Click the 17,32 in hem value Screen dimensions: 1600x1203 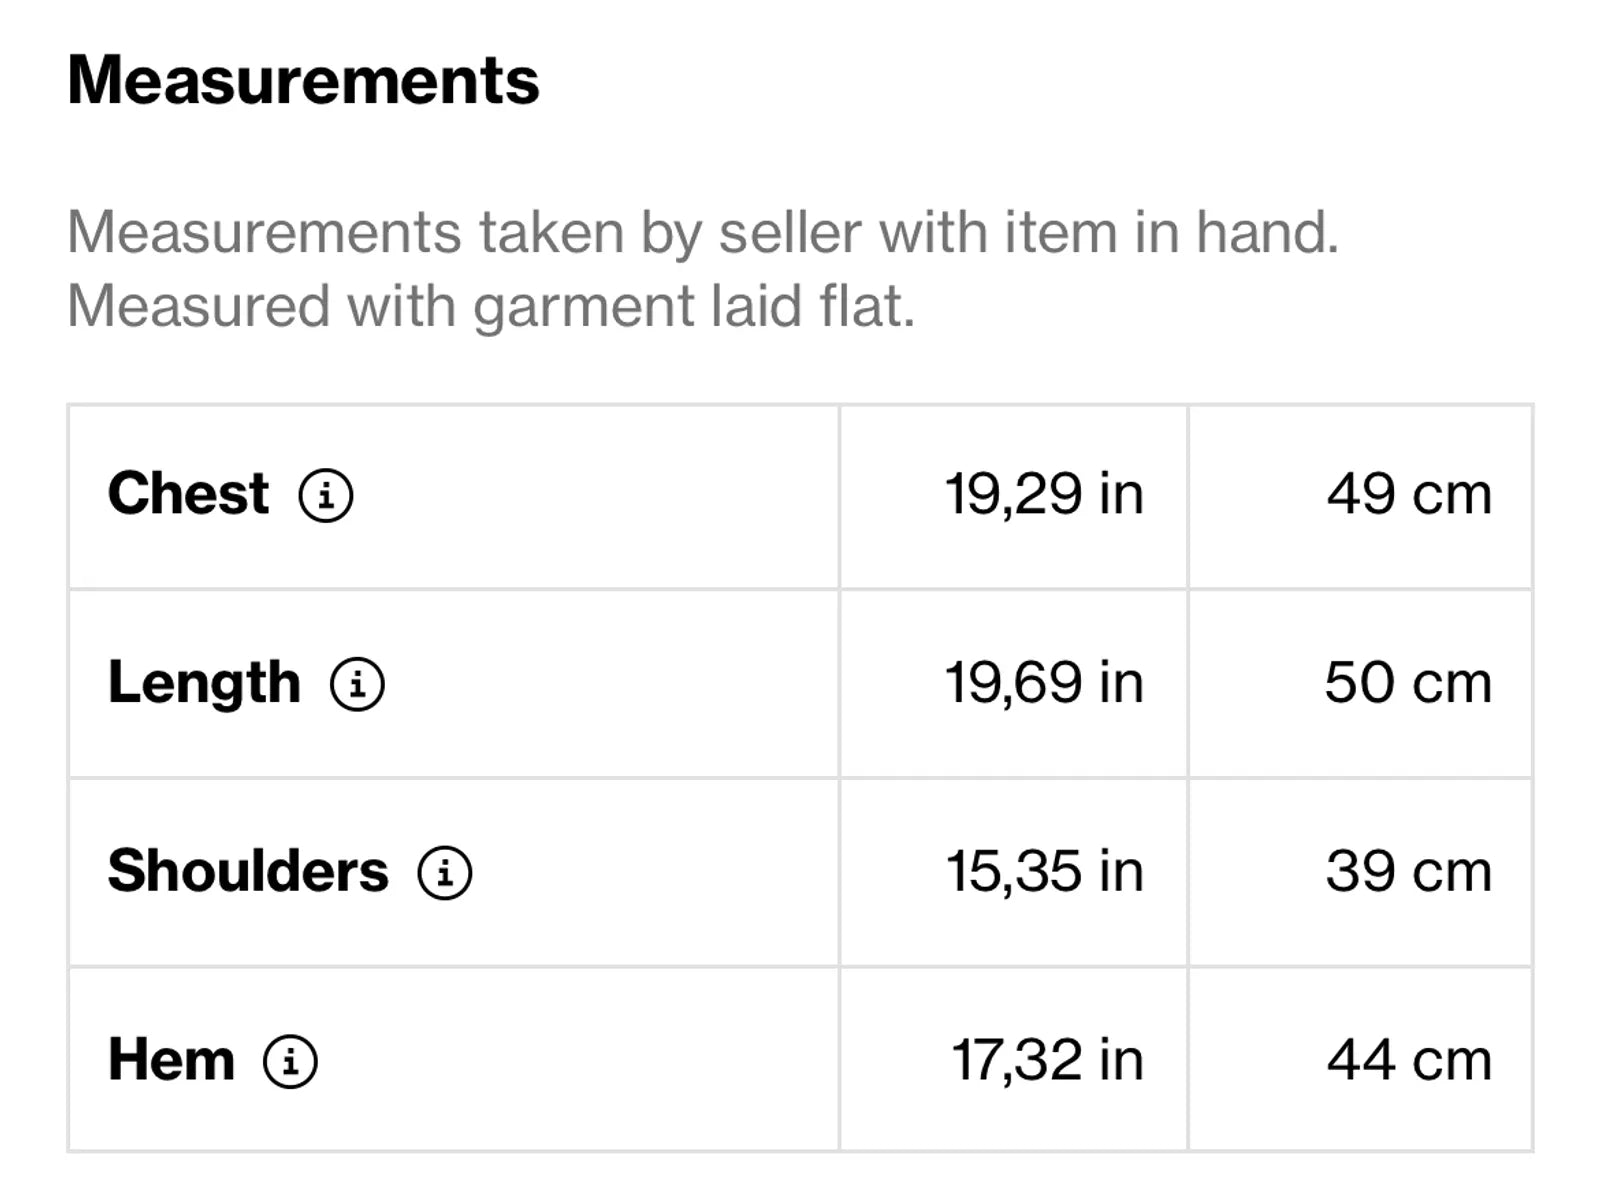coord(1047,1061)
